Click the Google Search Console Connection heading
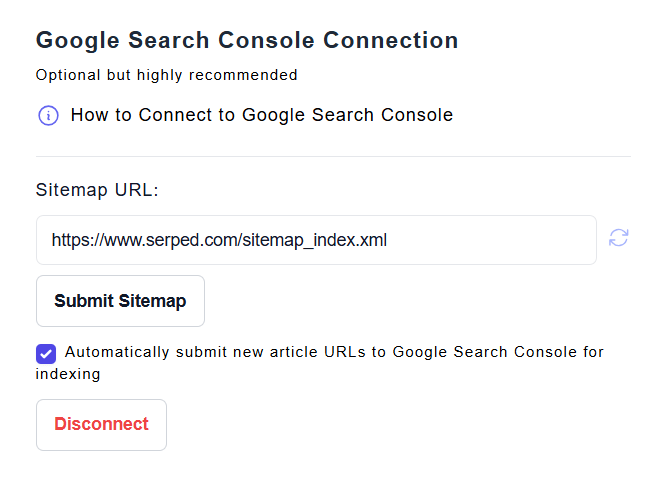Viewport: 652px width, 480px height. point(247,41)
